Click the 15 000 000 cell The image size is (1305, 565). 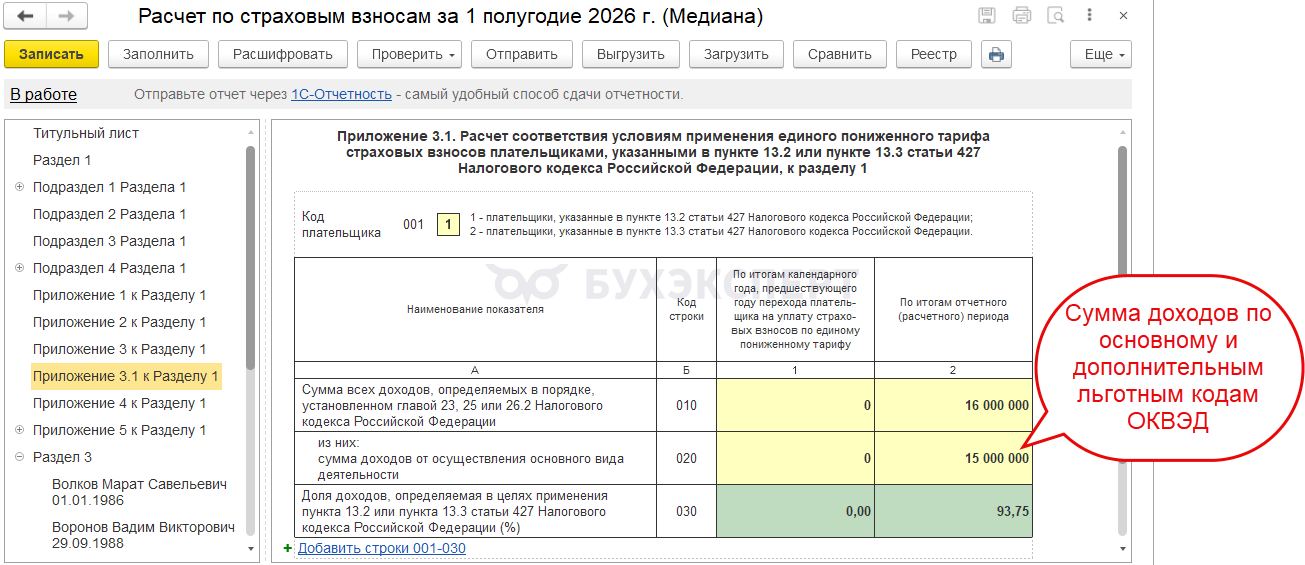coord(953,458)
